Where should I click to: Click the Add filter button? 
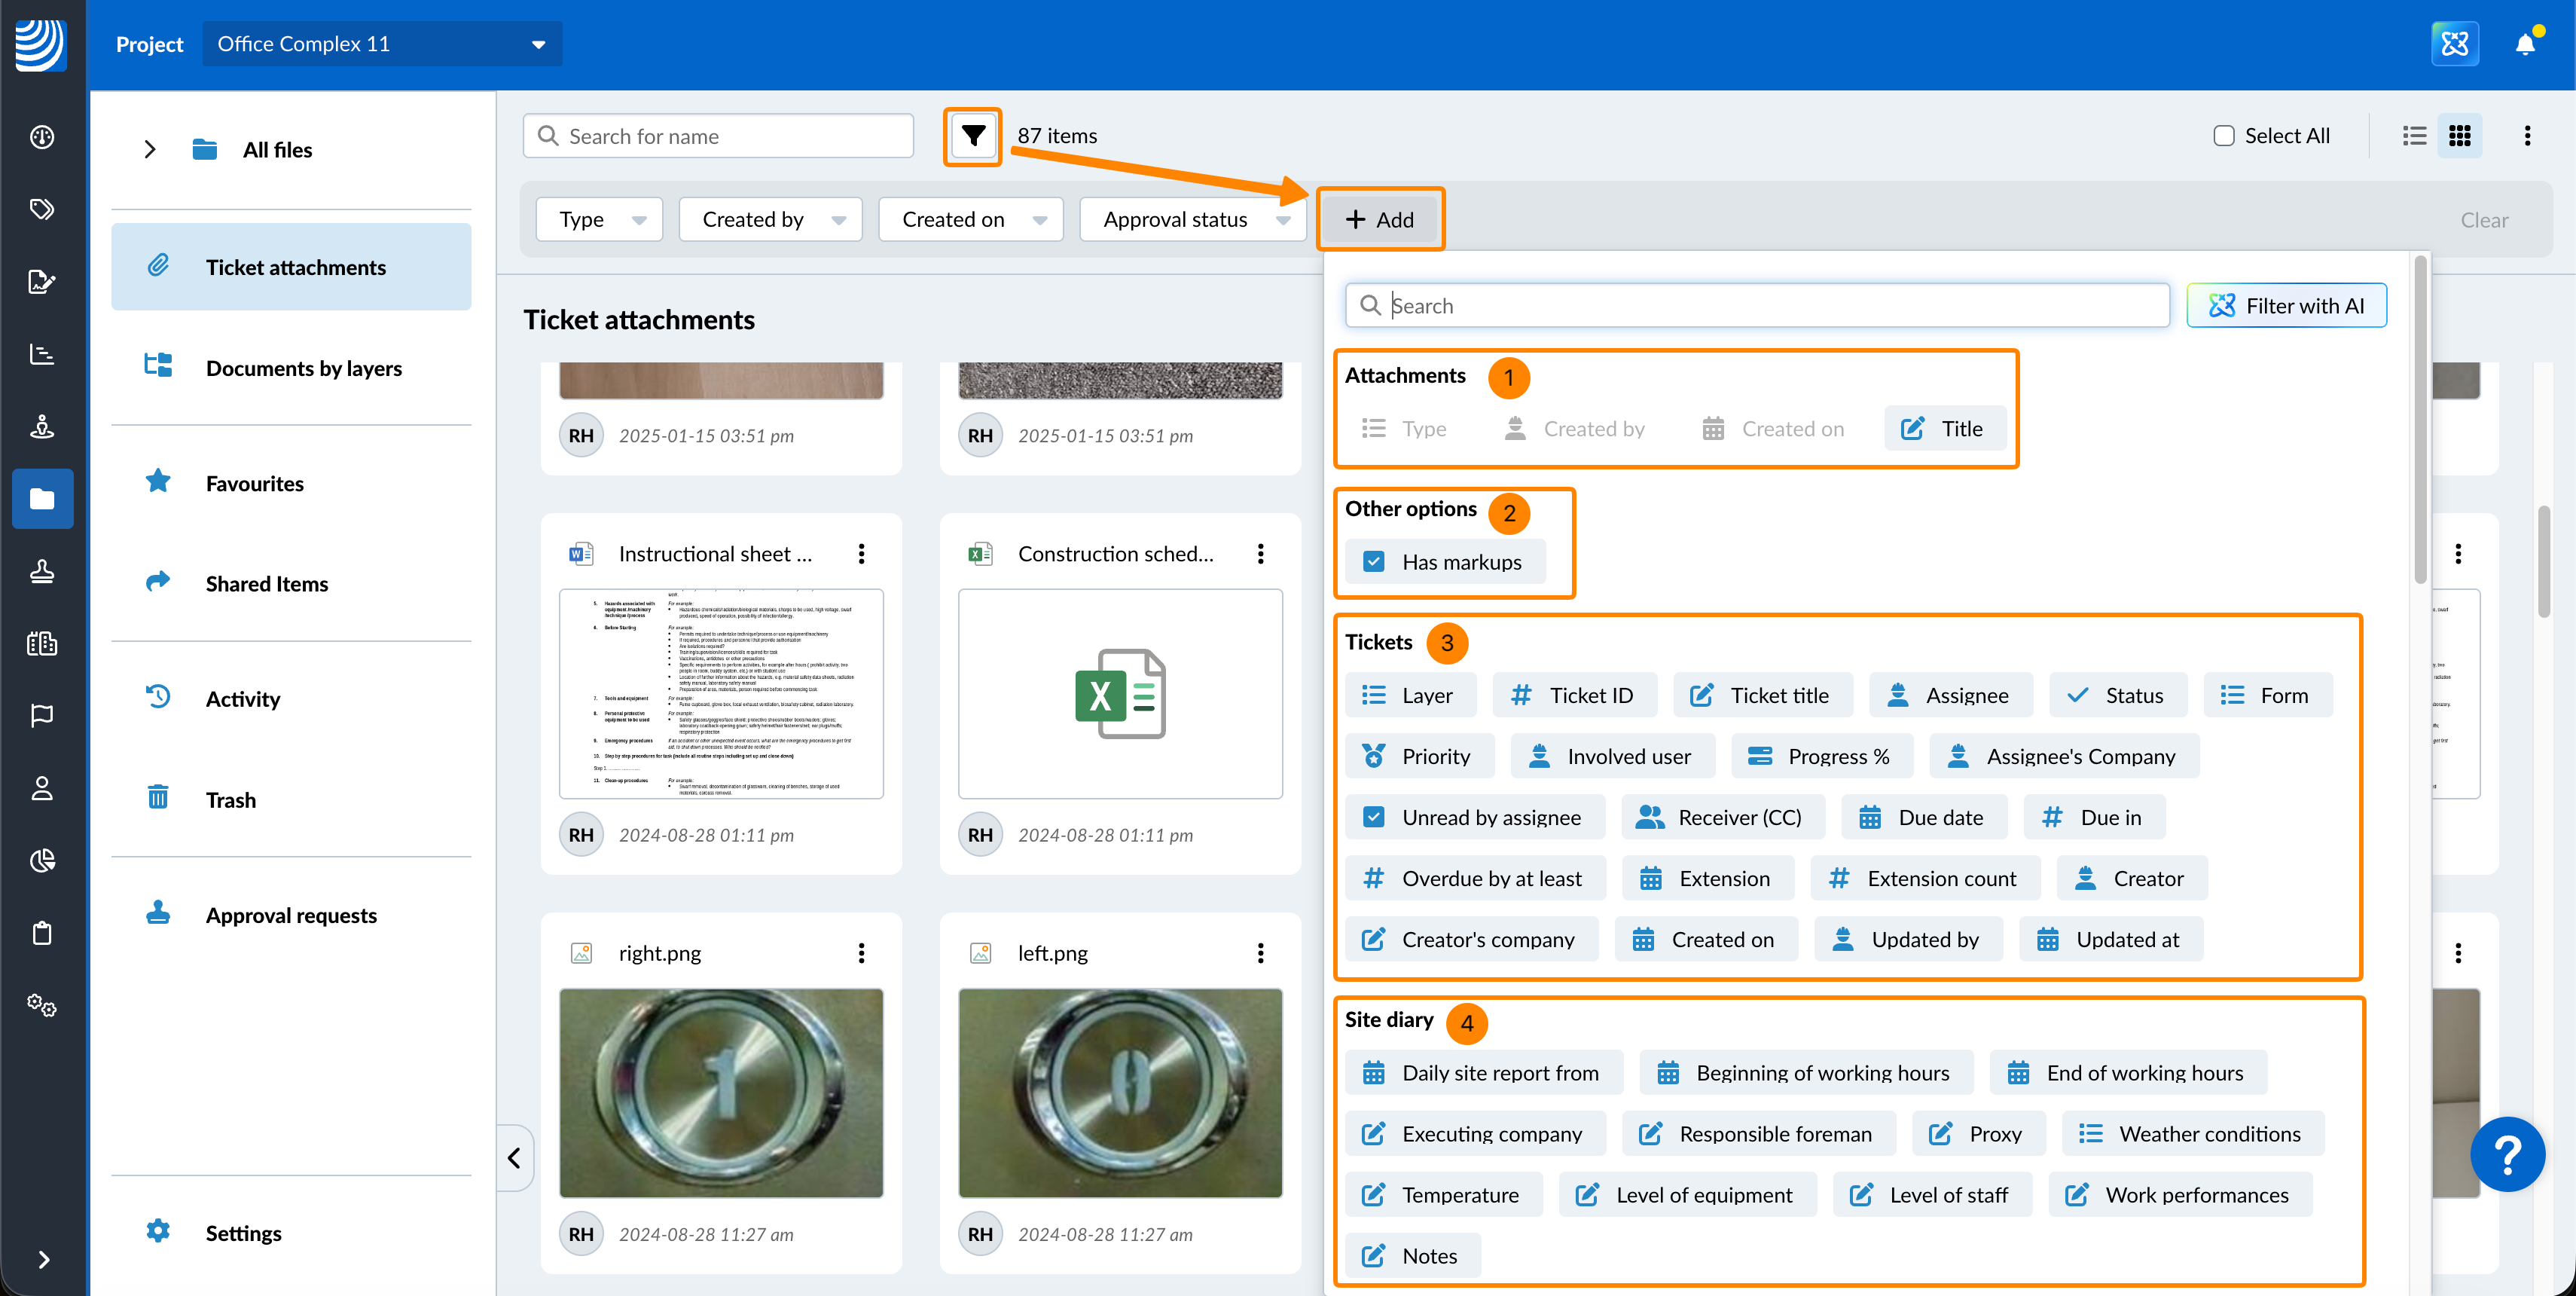[x=1379, y=219]
